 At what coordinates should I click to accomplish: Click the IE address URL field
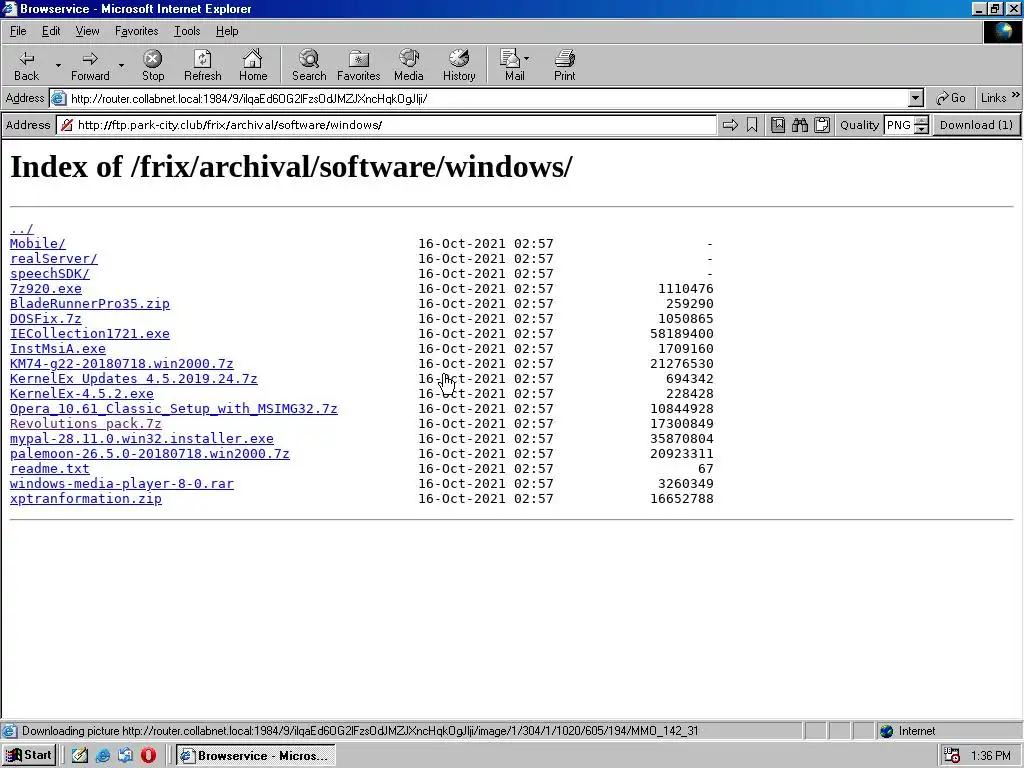[x=487, y=98]
